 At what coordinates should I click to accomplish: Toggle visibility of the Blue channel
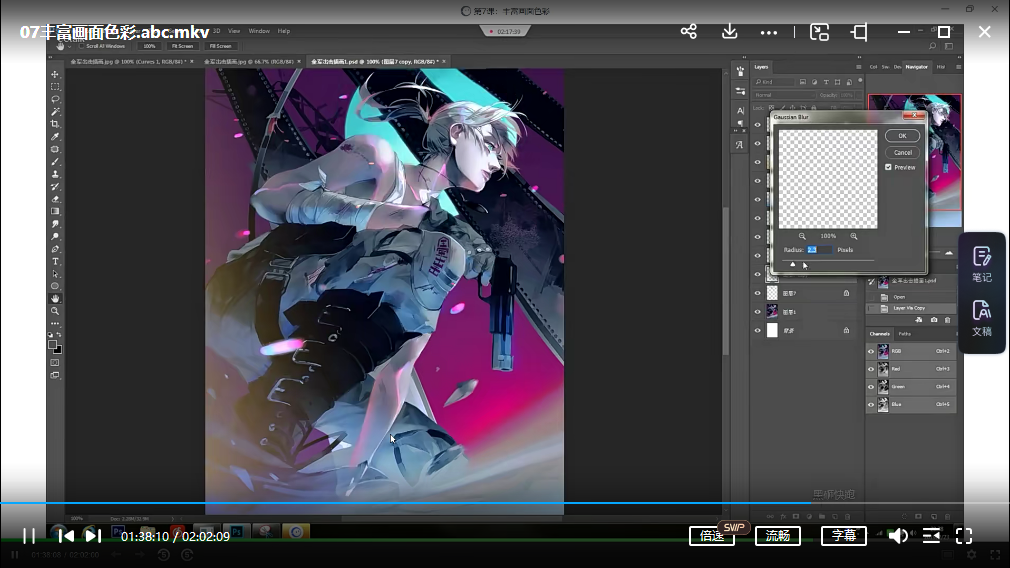click(x=871, y=404)
